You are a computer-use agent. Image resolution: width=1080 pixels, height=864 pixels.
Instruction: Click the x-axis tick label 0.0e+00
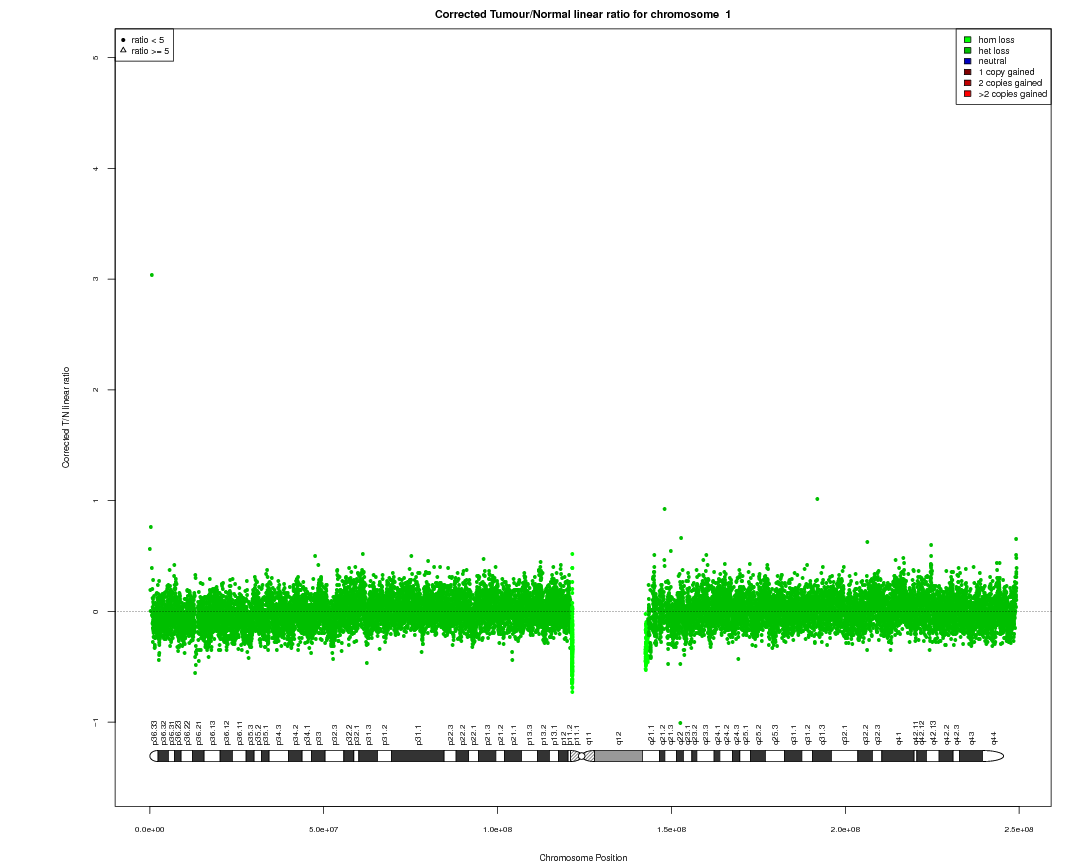pyautogui.click(x=149, y=830)
